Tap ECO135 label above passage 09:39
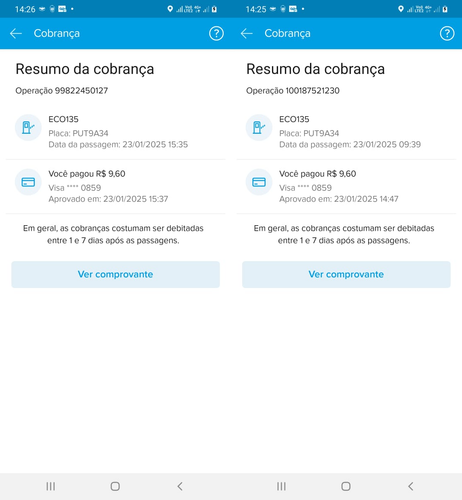The height and width of the screenshot is (500, 462). pyautogui.click(x=294, y=119)
